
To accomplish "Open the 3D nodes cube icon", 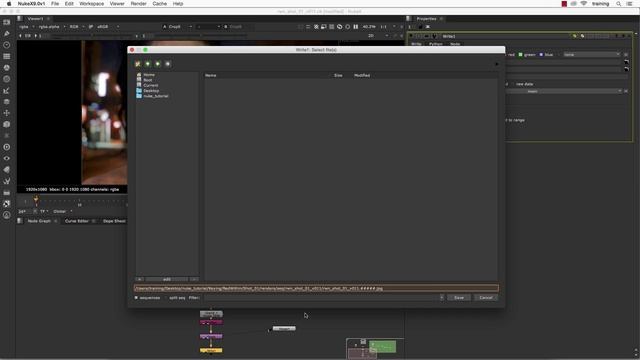I will pyautogui.click(x=7, y=124).
